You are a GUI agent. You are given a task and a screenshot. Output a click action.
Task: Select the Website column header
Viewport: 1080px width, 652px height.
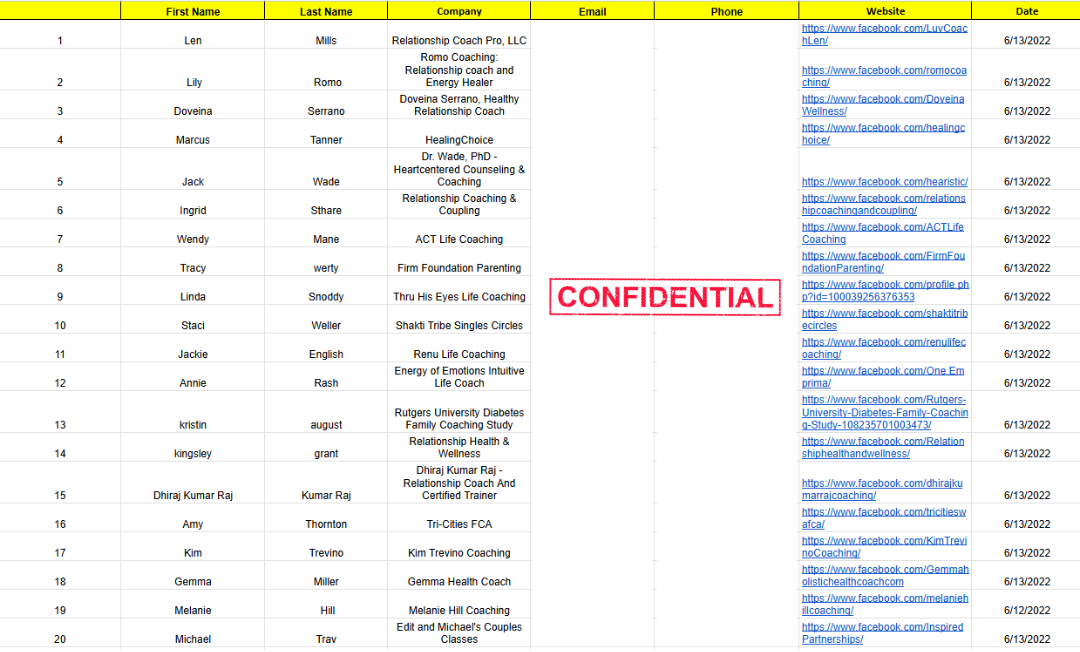[886, 11]
